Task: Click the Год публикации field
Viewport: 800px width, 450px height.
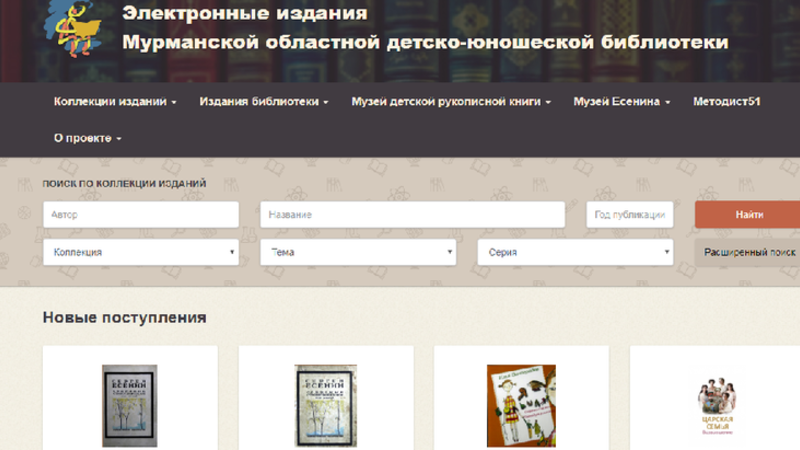Action: [x=630, y=215]
